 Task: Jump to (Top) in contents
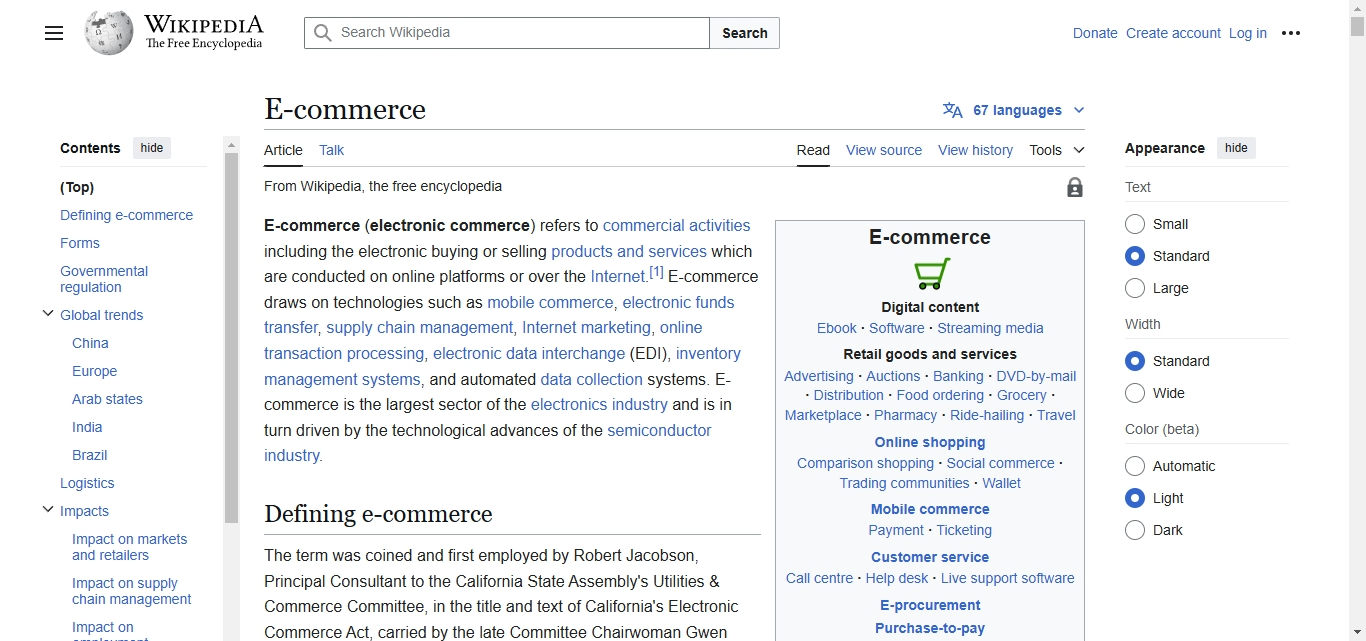coord(77,187)
